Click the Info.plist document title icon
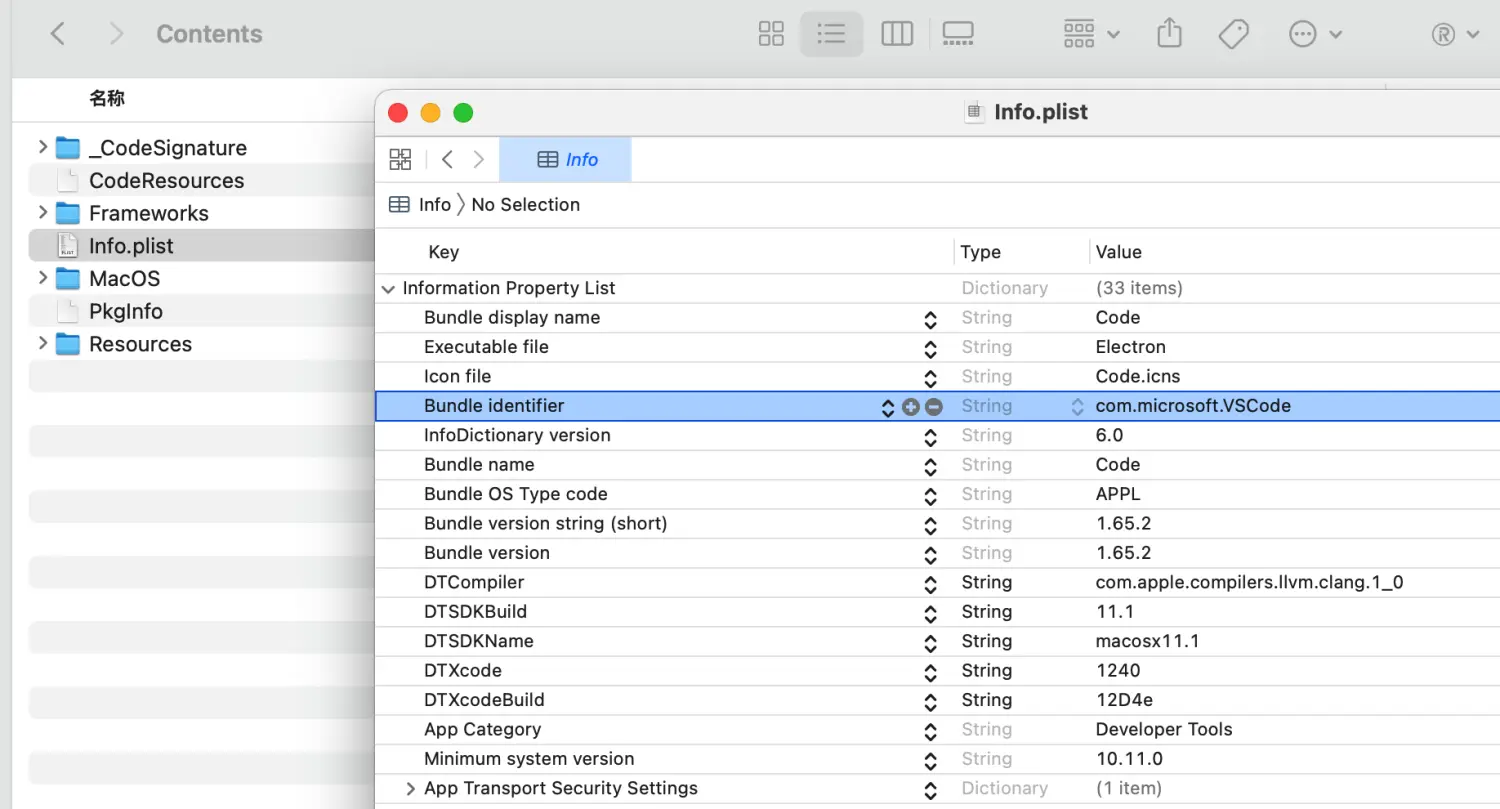The image size is (1500, 809). pyautogui.click(x=974, y=112)
